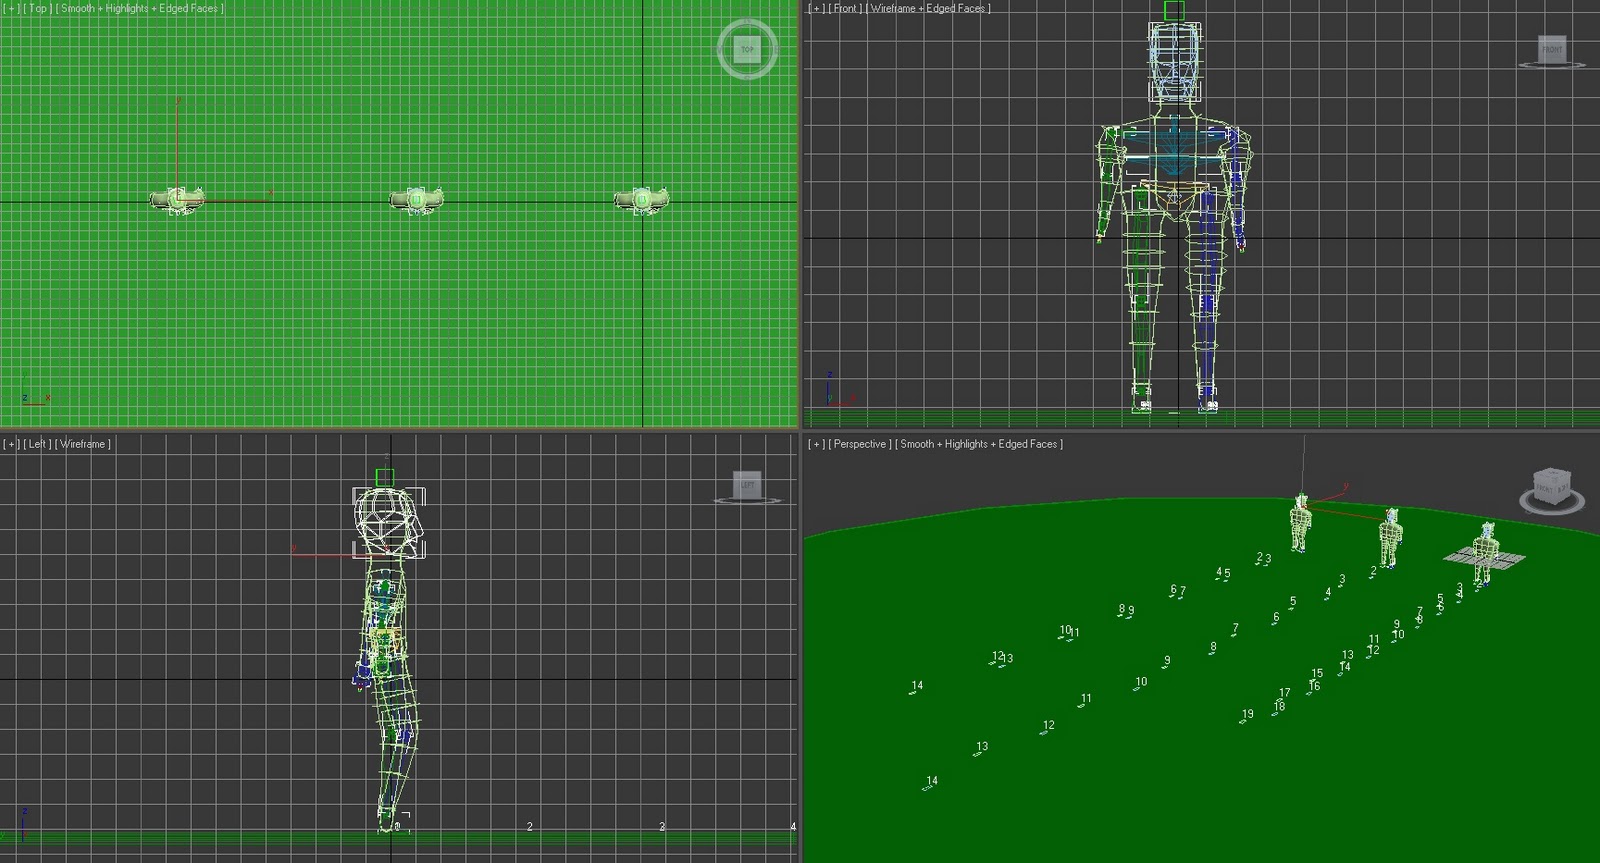Click the ViewCube in the Perspective viewport
The width and height of the screenshot is (1600, 863).
(1552, 484)
